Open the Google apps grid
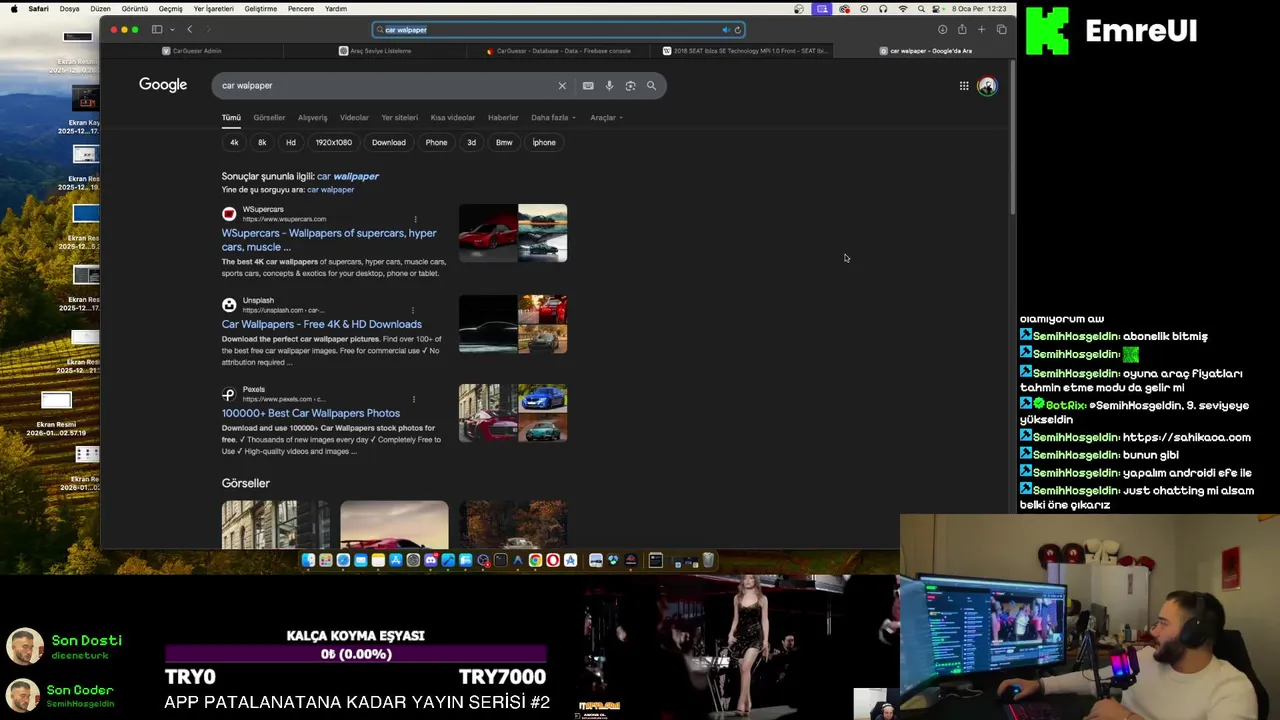The image size is (1280, 720). pos(964,86)
